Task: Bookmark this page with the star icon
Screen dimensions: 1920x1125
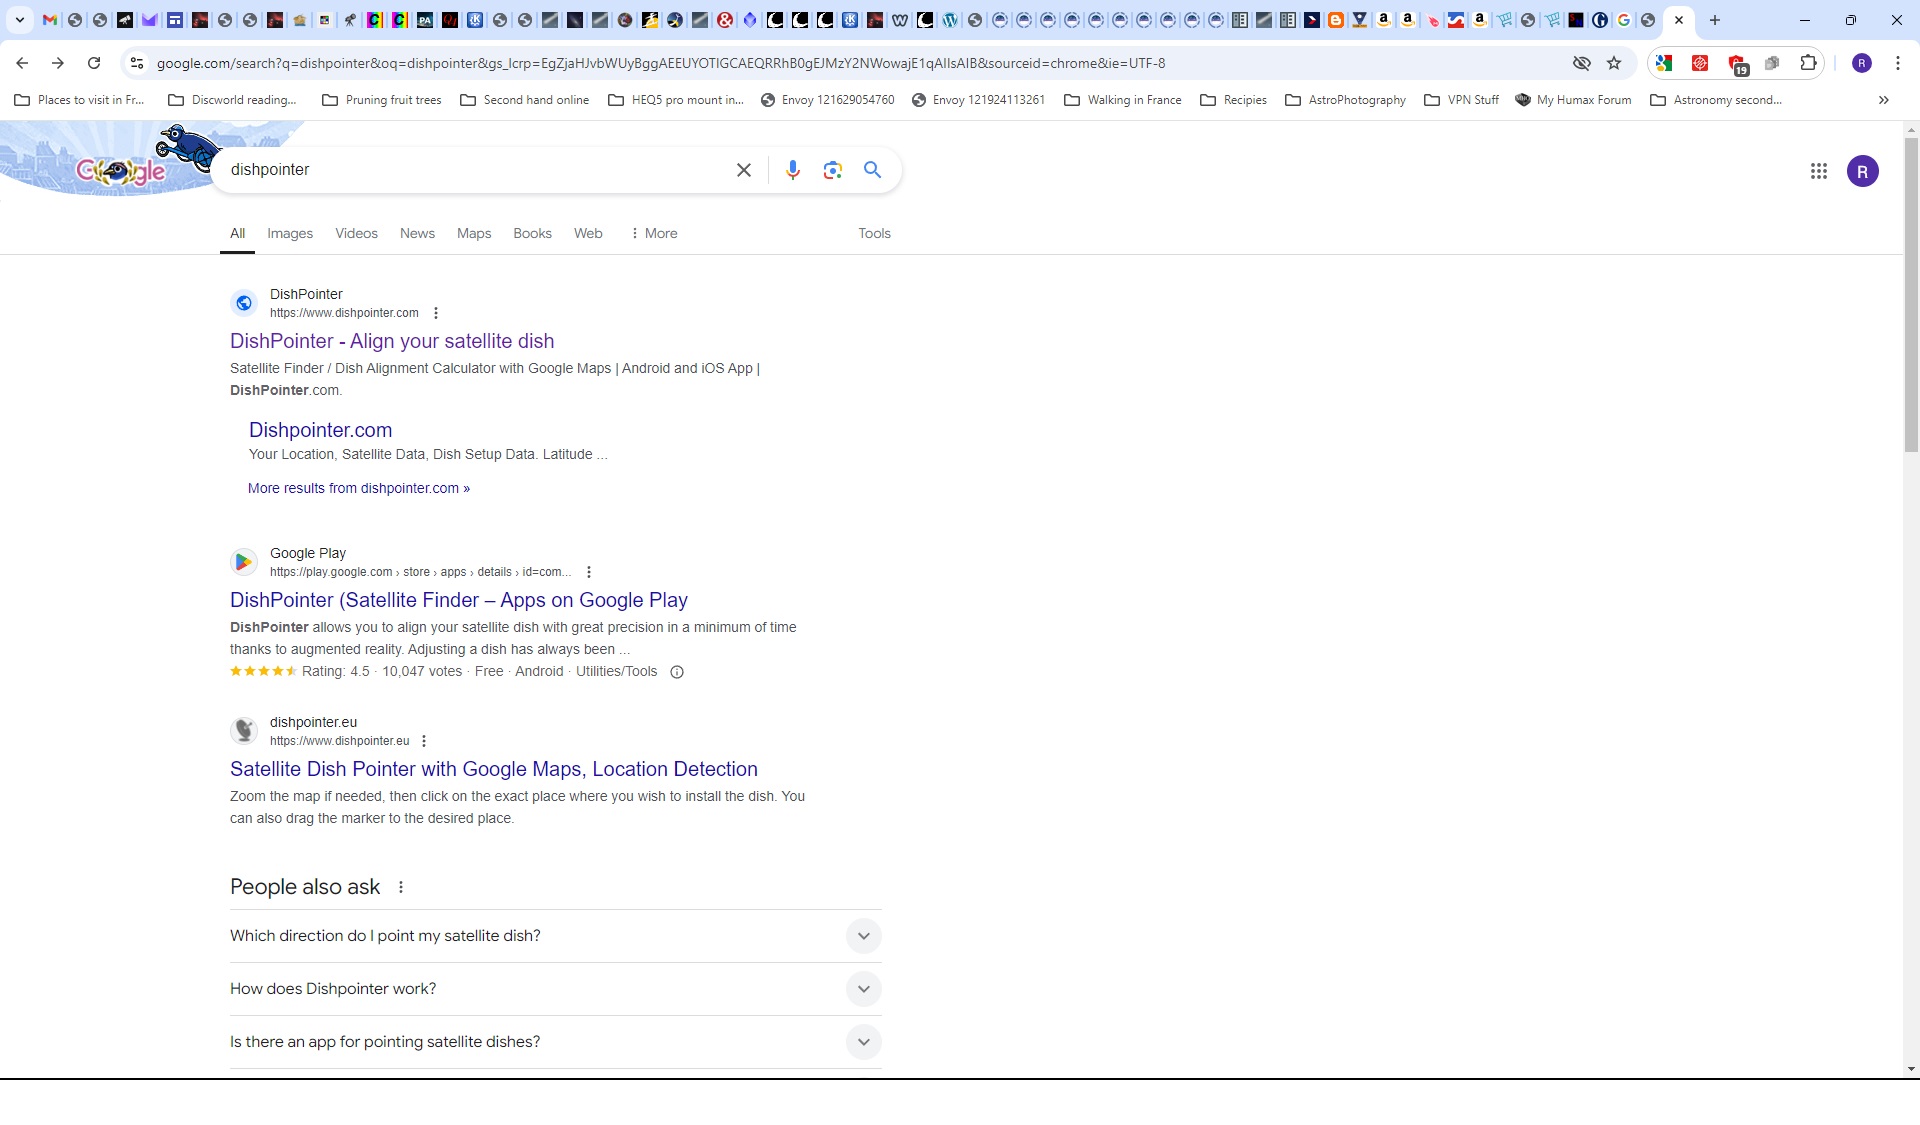Action: point(1614,63)
